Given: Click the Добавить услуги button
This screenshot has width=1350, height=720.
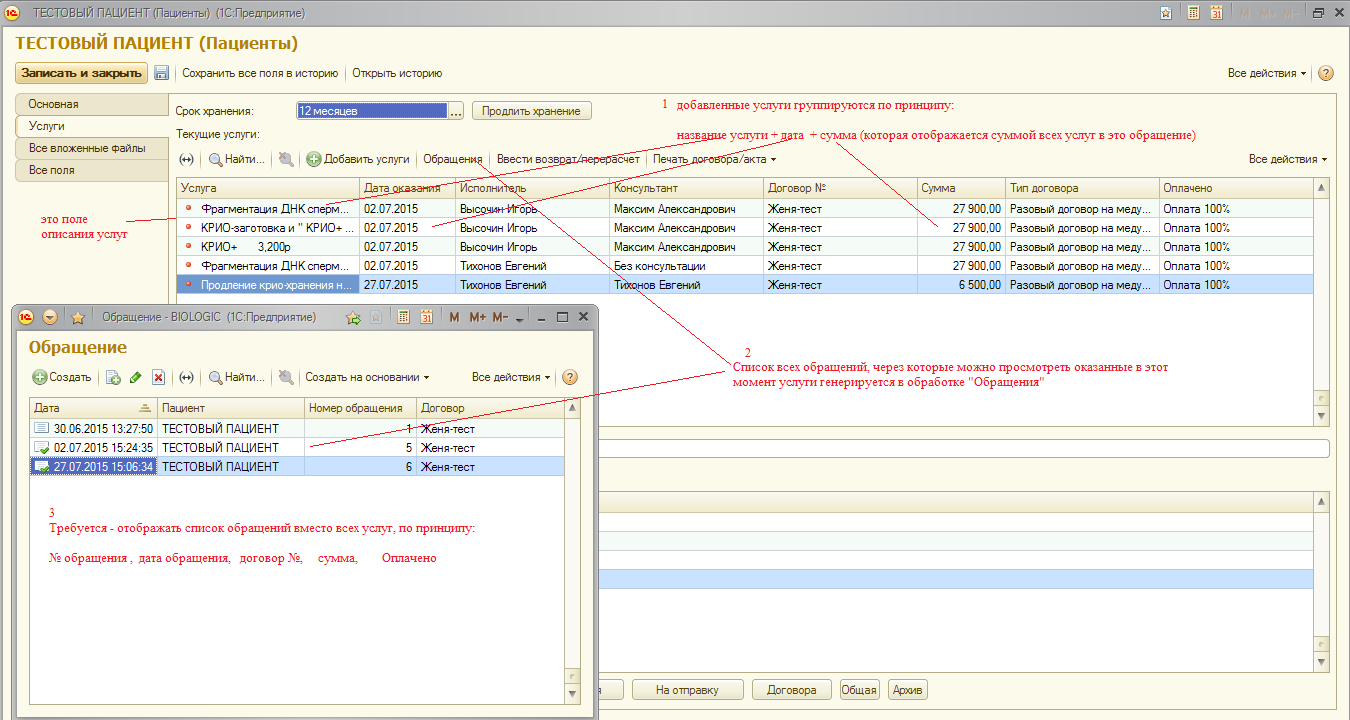Looking at the screenshot, I should tap(358, 159).
